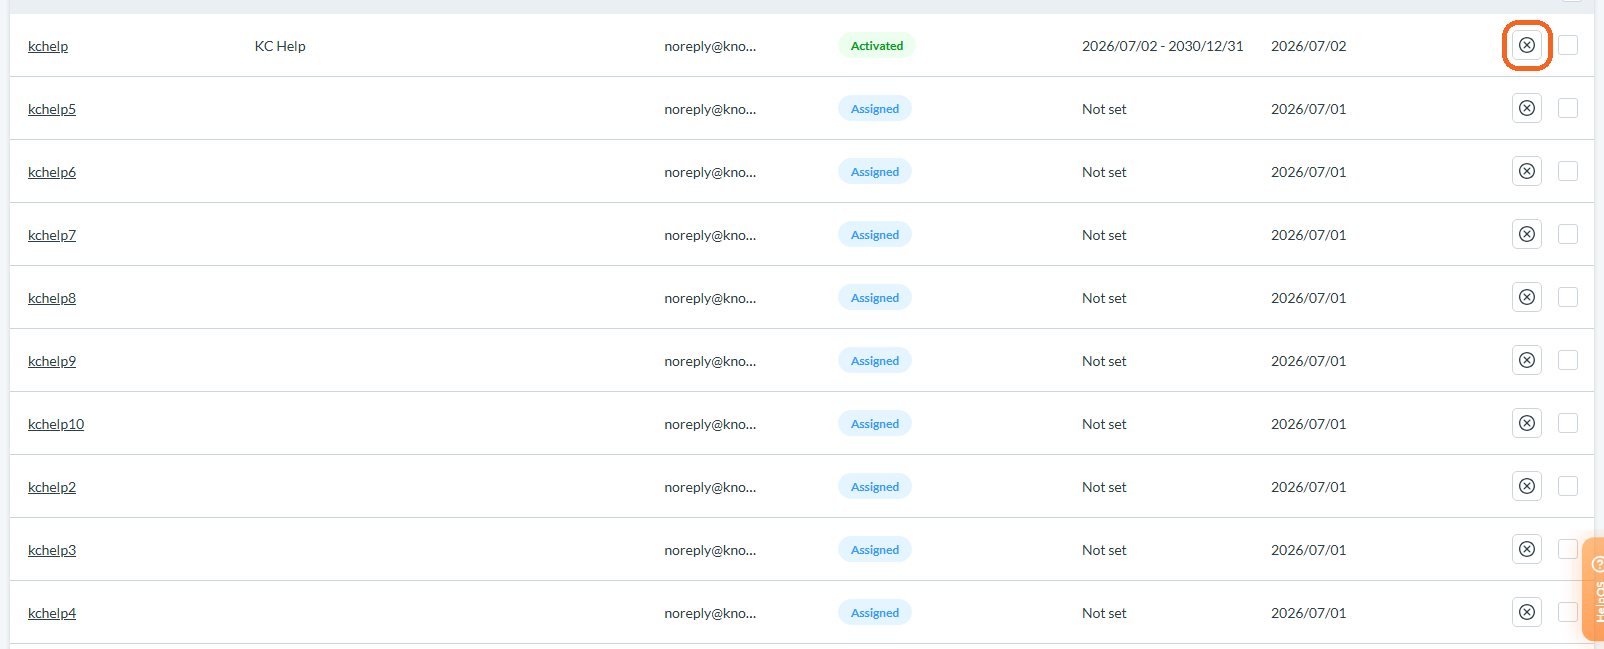Hit the circled-X icon in the kchelp6 row
This screenshot has width=1604, height=649.
pos(1527,171)
